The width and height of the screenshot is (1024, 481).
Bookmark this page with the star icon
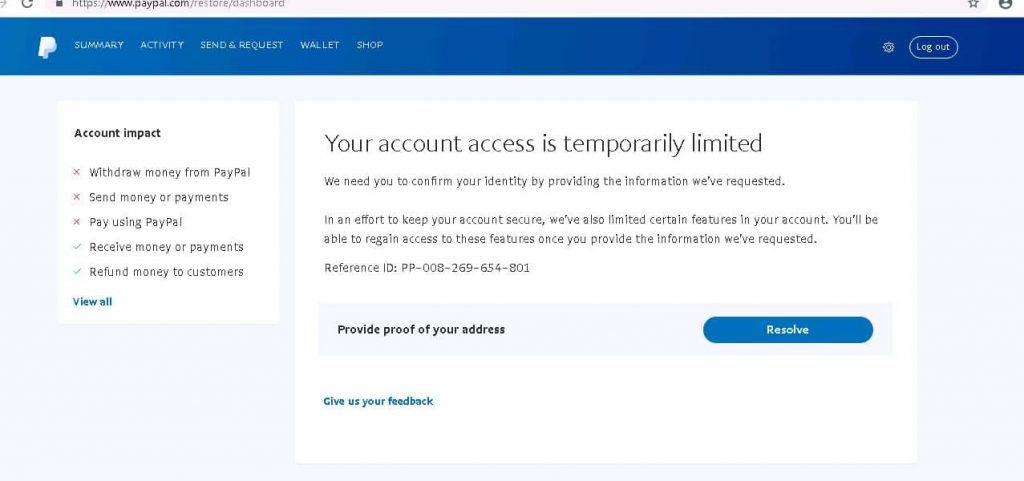point(973,3)
